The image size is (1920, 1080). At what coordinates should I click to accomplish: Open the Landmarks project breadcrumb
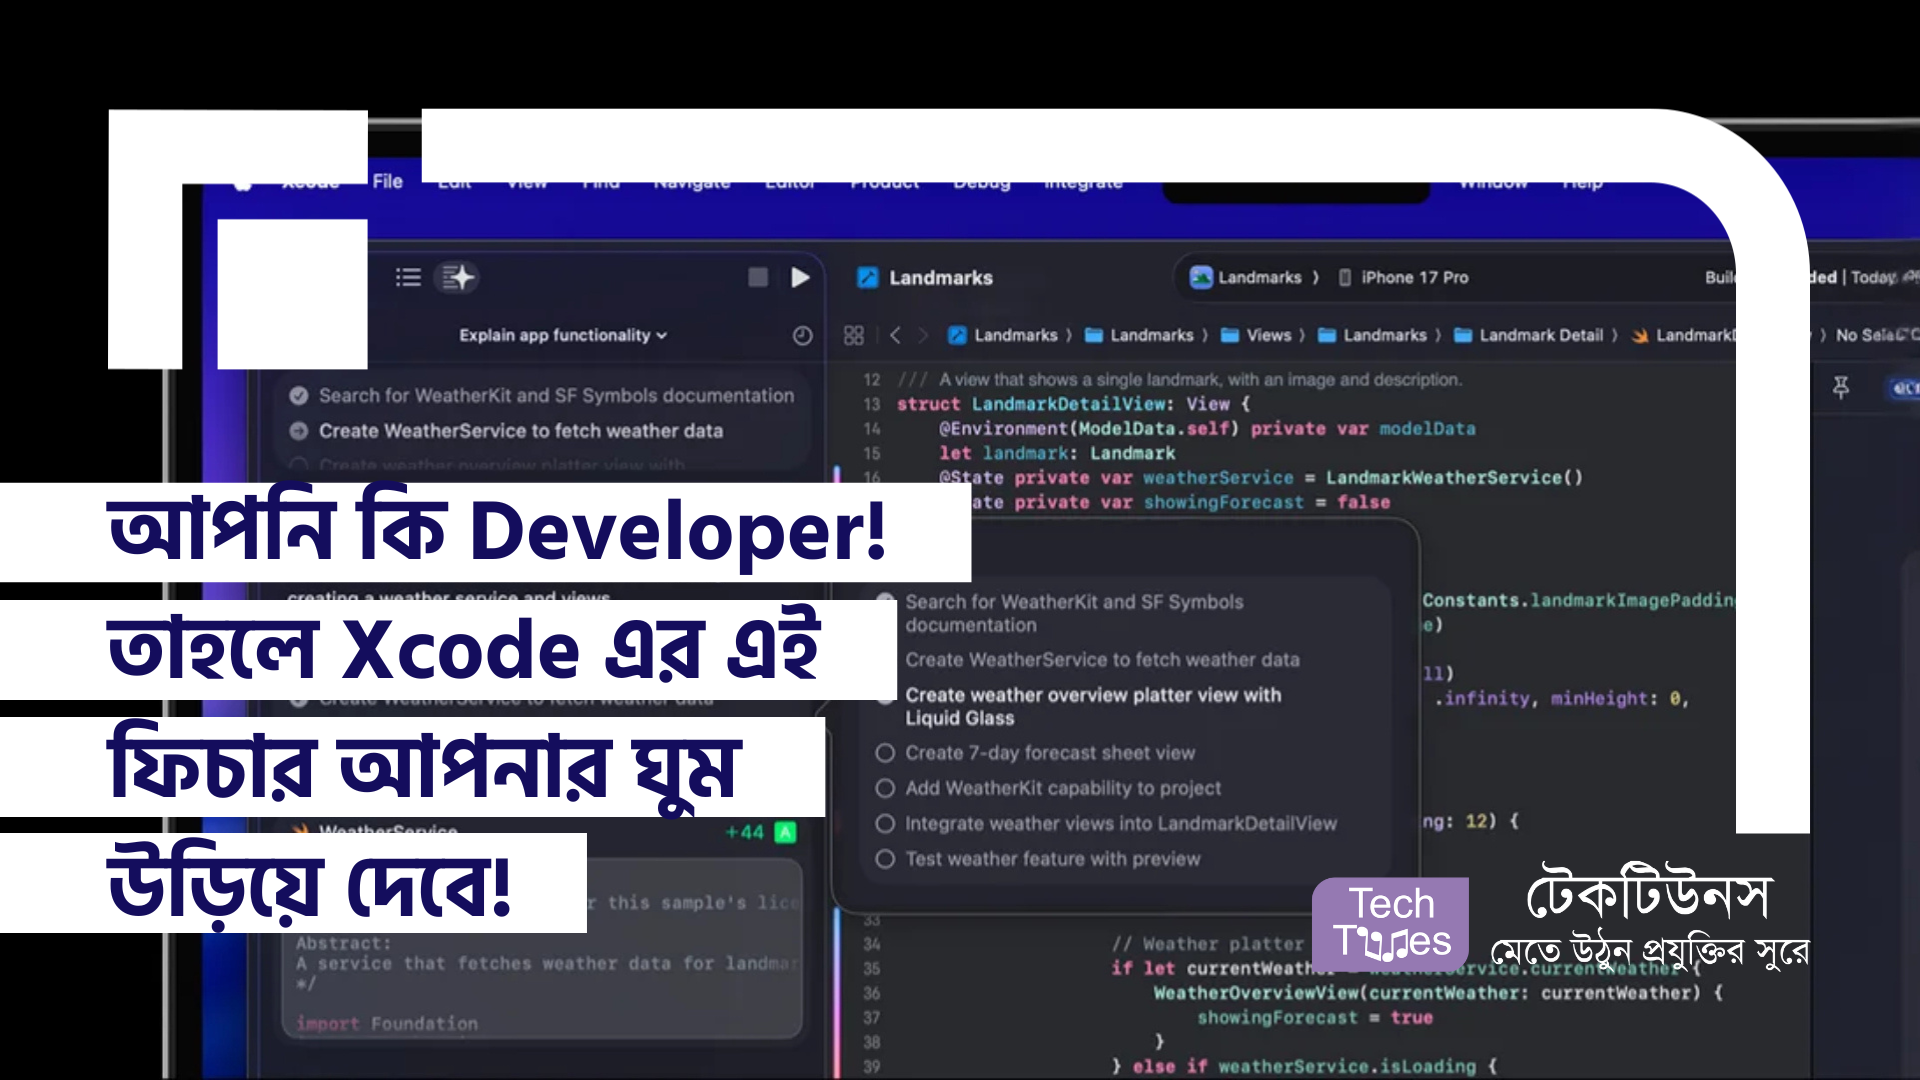pos(1002,335)
